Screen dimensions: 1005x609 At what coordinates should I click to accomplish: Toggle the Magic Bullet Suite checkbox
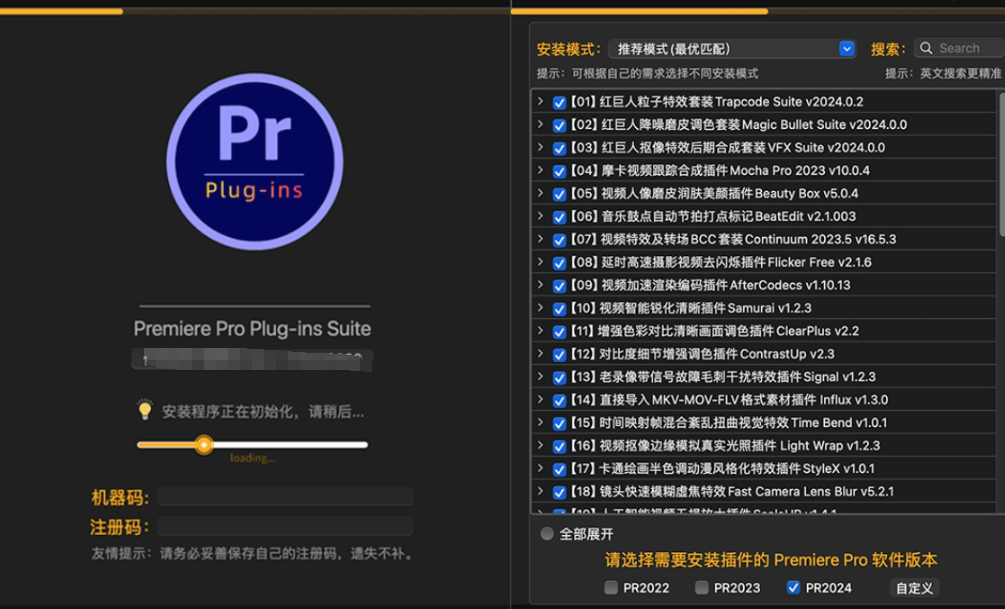559,126
